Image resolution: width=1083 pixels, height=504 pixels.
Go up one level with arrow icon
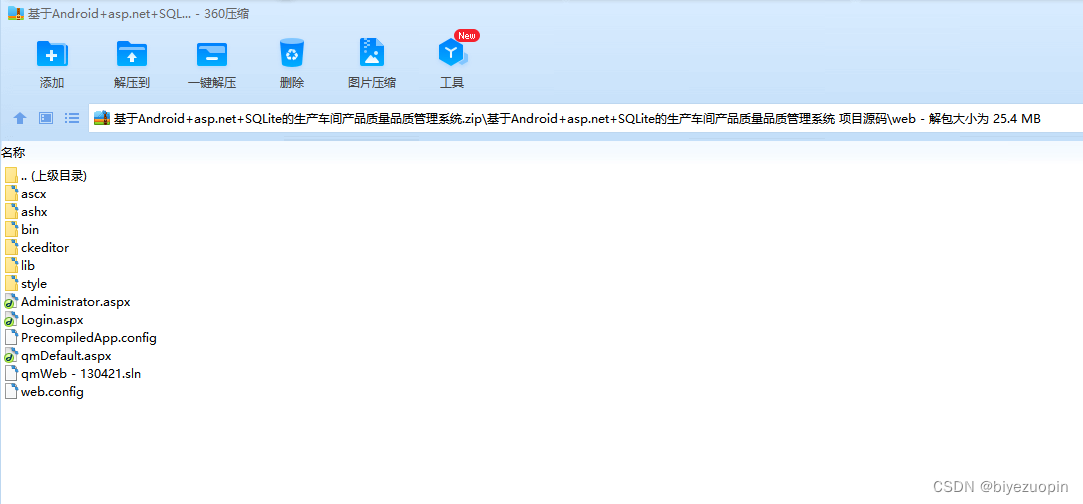coord(20,118)
